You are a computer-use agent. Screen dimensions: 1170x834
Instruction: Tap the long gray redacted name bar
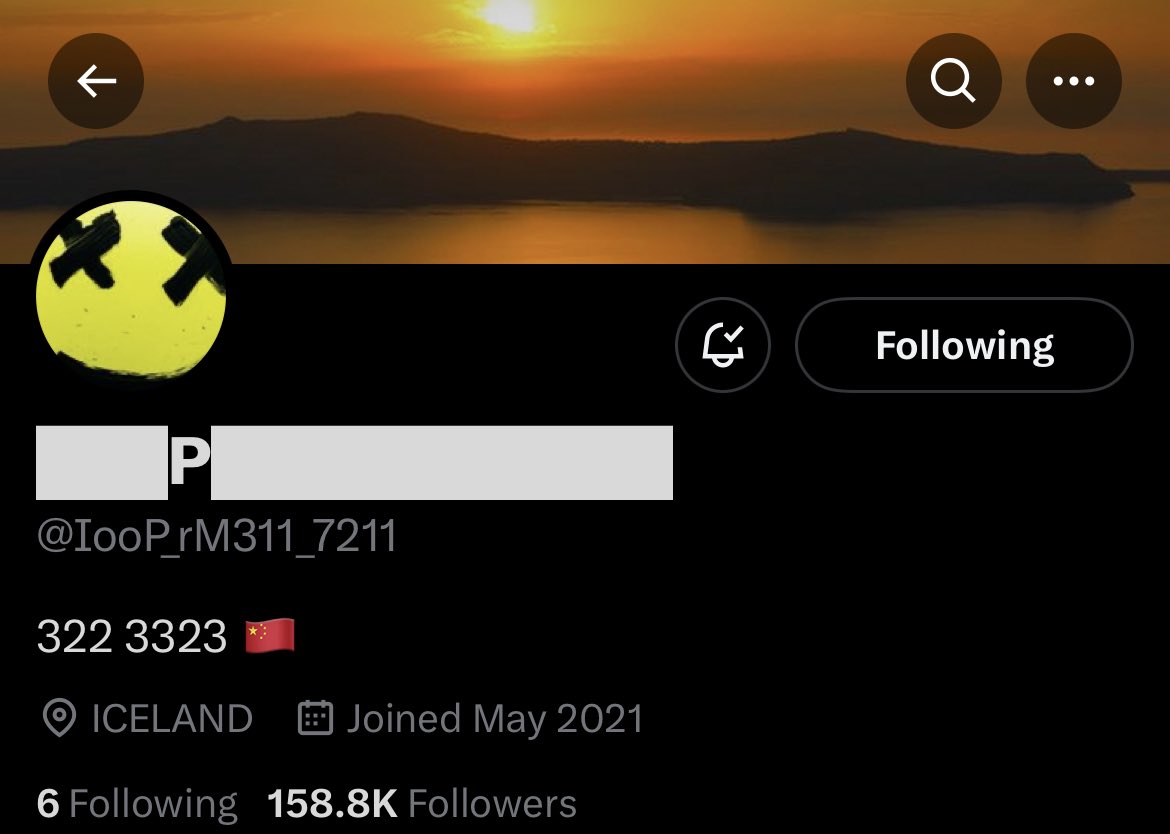tap(442, 463)
